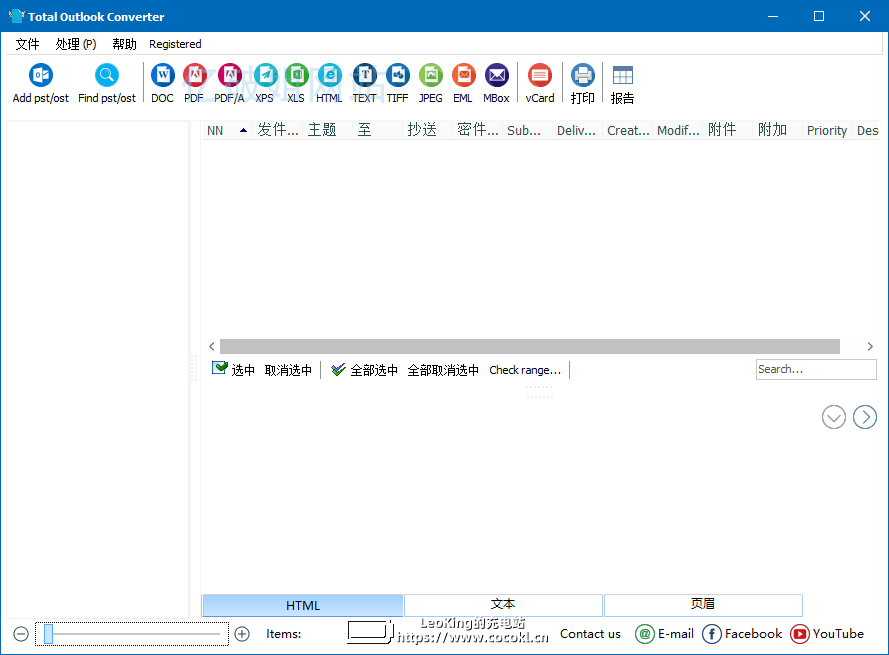Open the Facebook link icon

point(712,634)
